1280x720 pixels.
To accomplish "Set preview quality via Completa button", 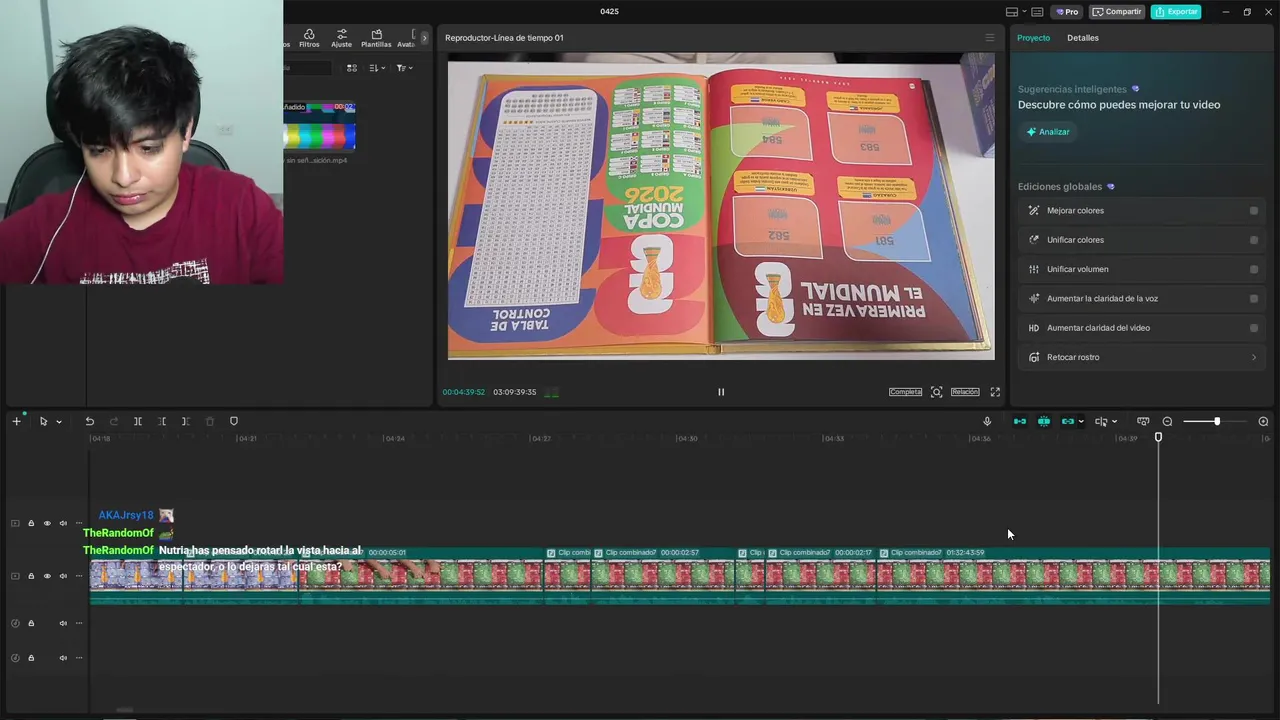I will 905,392.
